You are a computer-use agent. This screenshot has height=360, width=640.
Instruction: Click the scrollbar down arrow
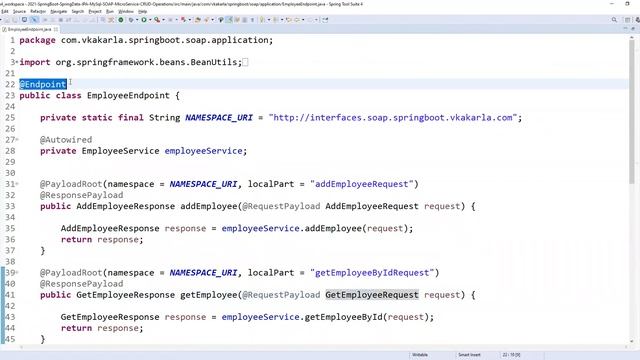[632, 341]
